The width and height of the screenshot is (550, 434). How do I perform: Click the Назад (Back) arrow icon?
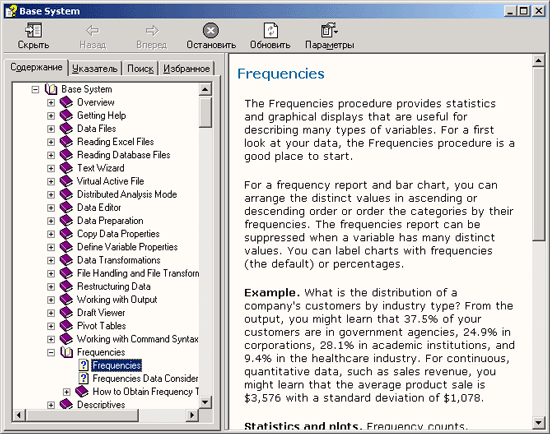pos(92,31)
